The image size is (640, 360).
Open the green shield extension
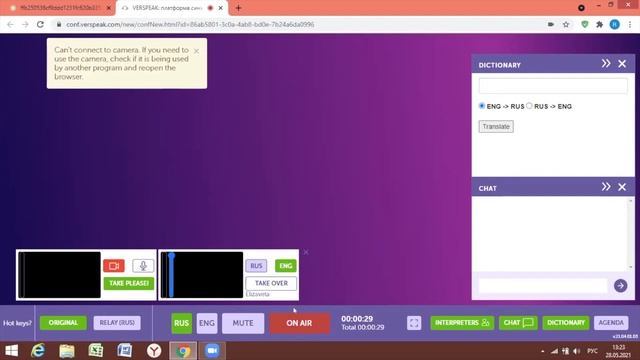pyautogui.click(x=584, y=24)
